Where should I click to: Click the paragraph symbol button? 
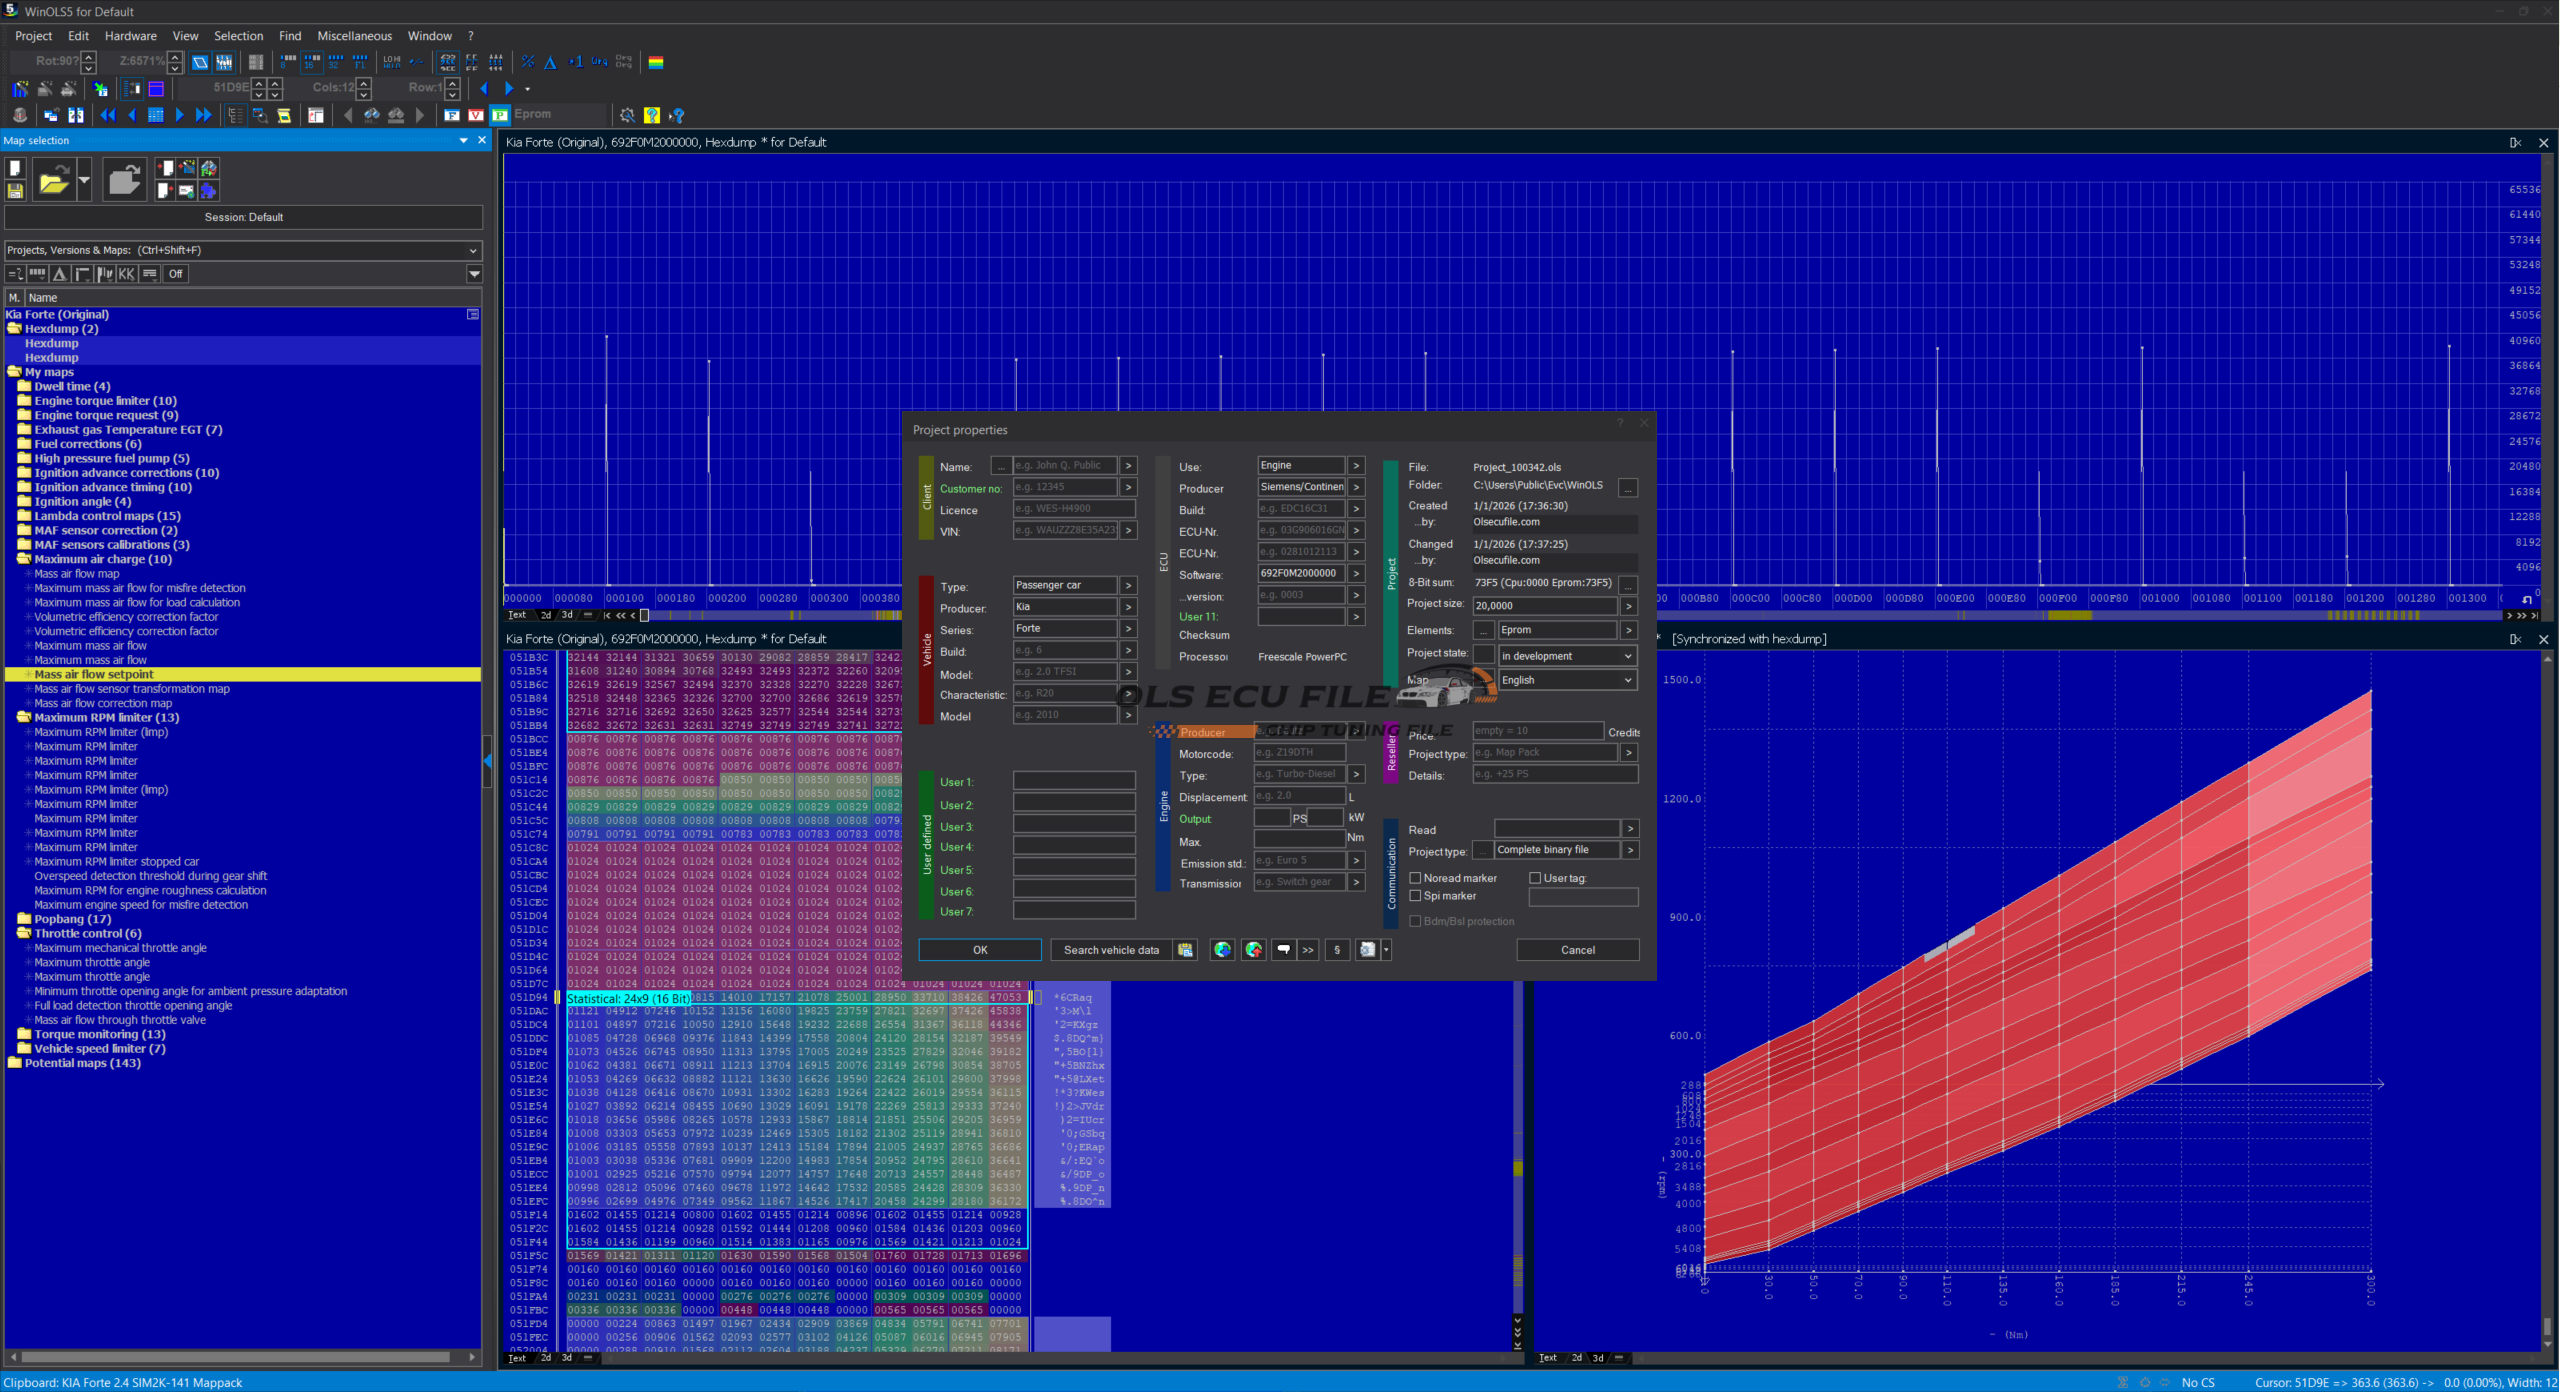1337,950
